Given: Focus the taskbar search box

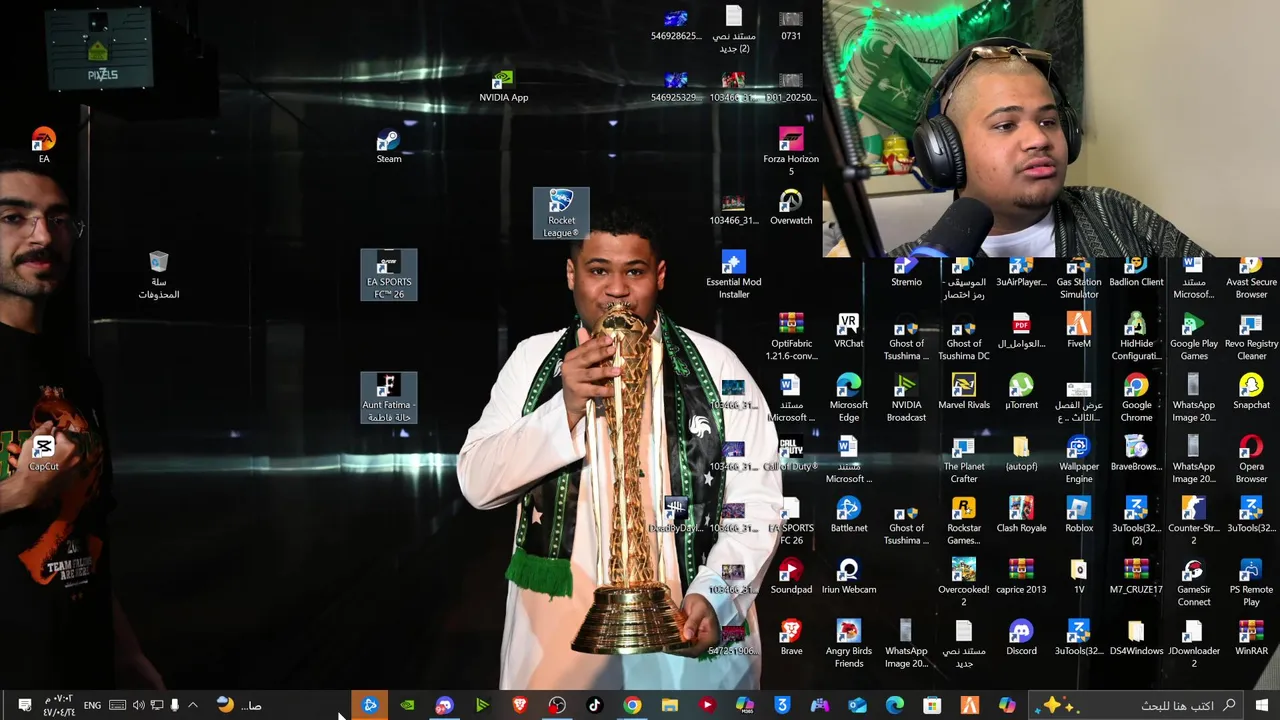Looking at the screenshot, I should [x=1138, y=705].
